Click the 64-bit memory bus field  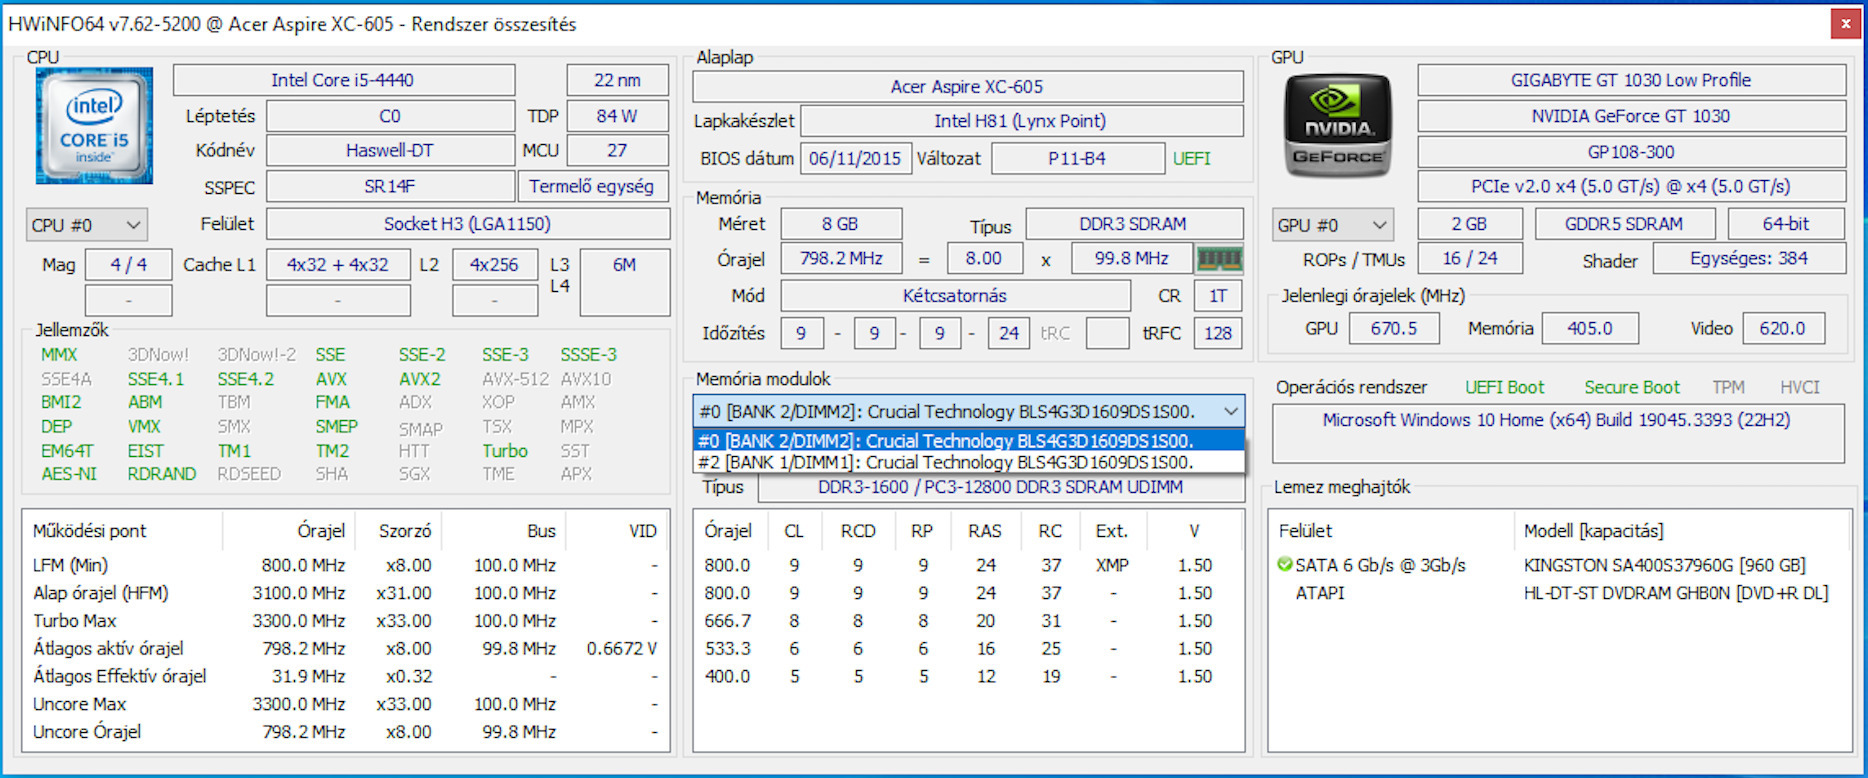1786,224
